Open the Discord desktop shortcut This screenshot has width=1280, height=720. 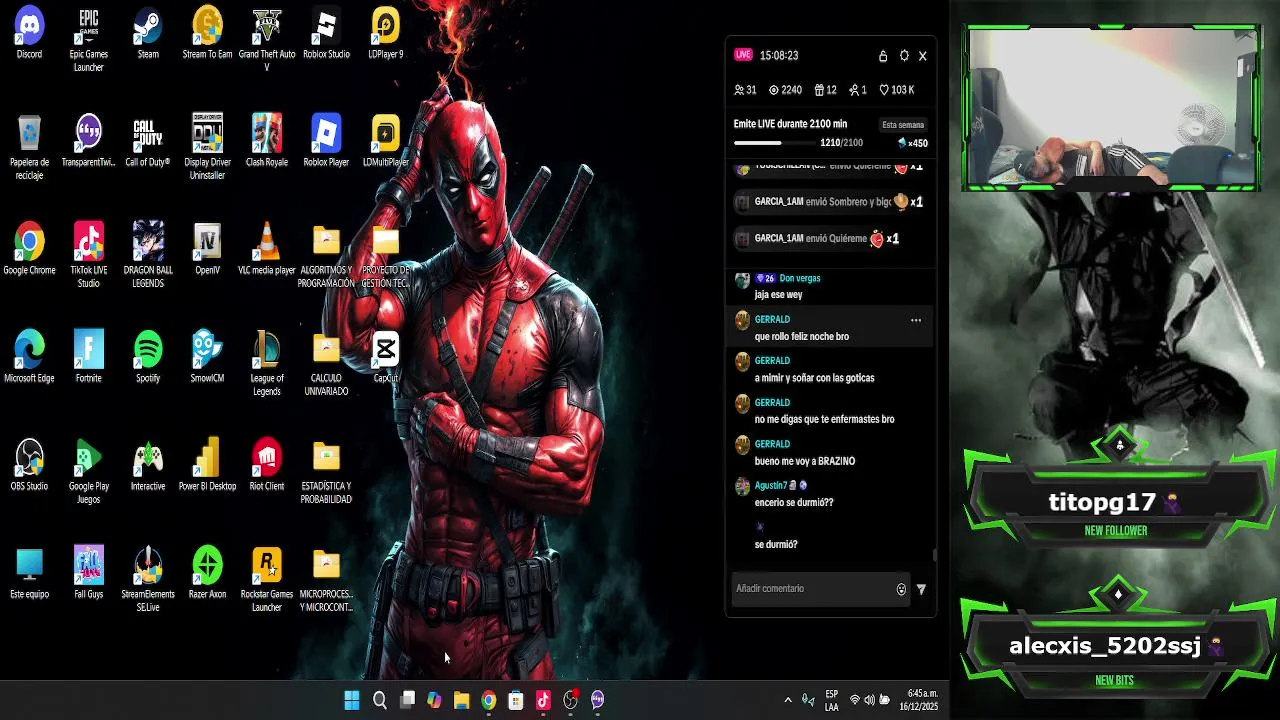click(x=29, y=34)
